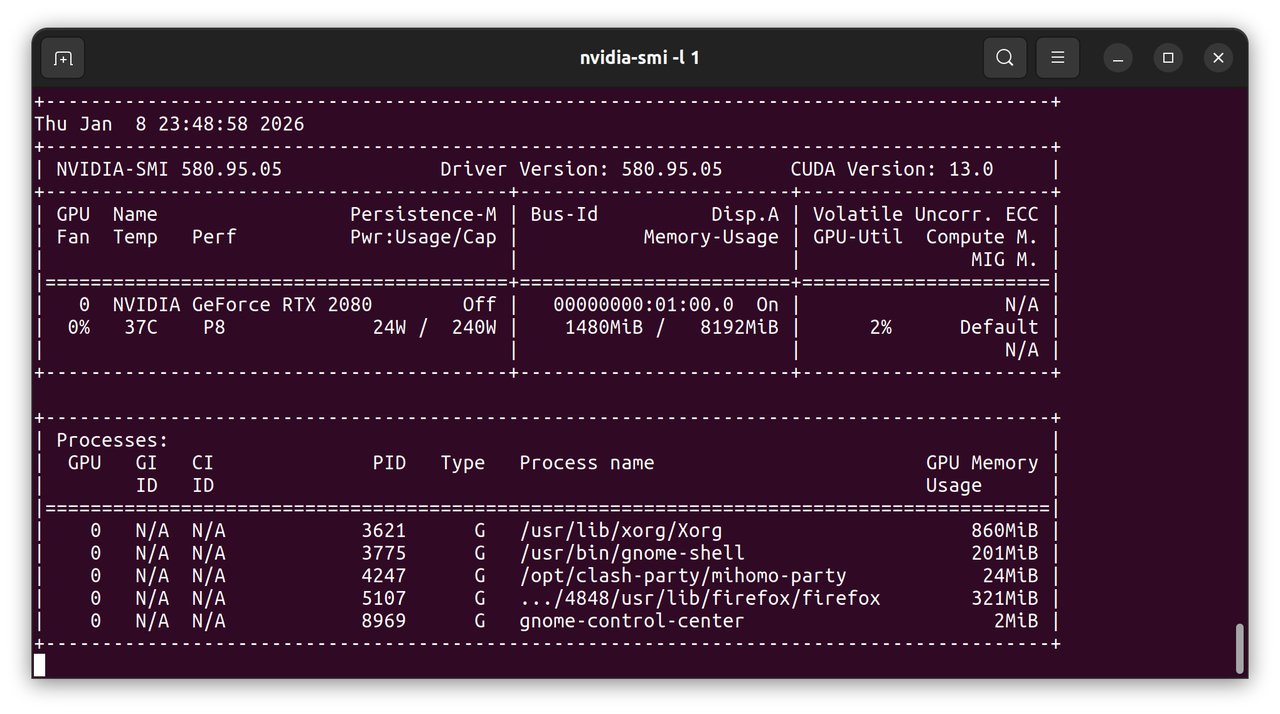
Task: Open a new terminal tab
Action: coord(62,58)
